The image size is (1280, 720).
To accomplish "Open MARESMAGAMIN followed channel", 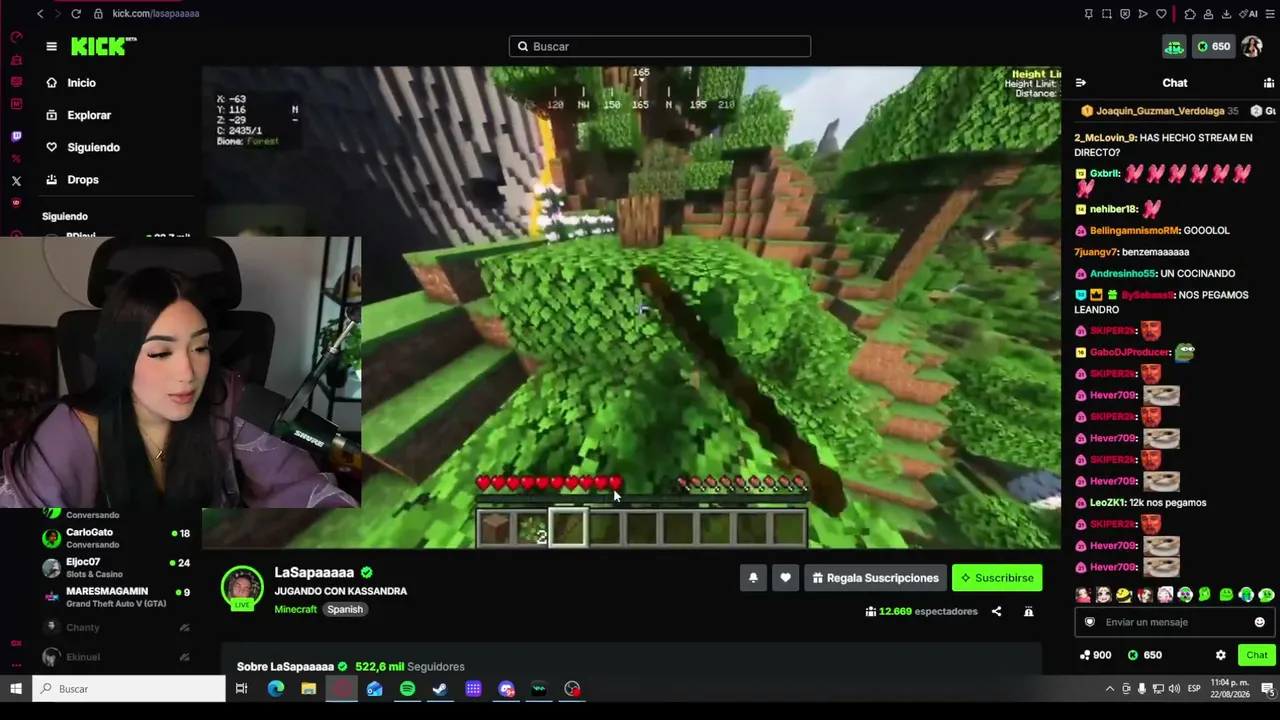I will pos(116,597).
